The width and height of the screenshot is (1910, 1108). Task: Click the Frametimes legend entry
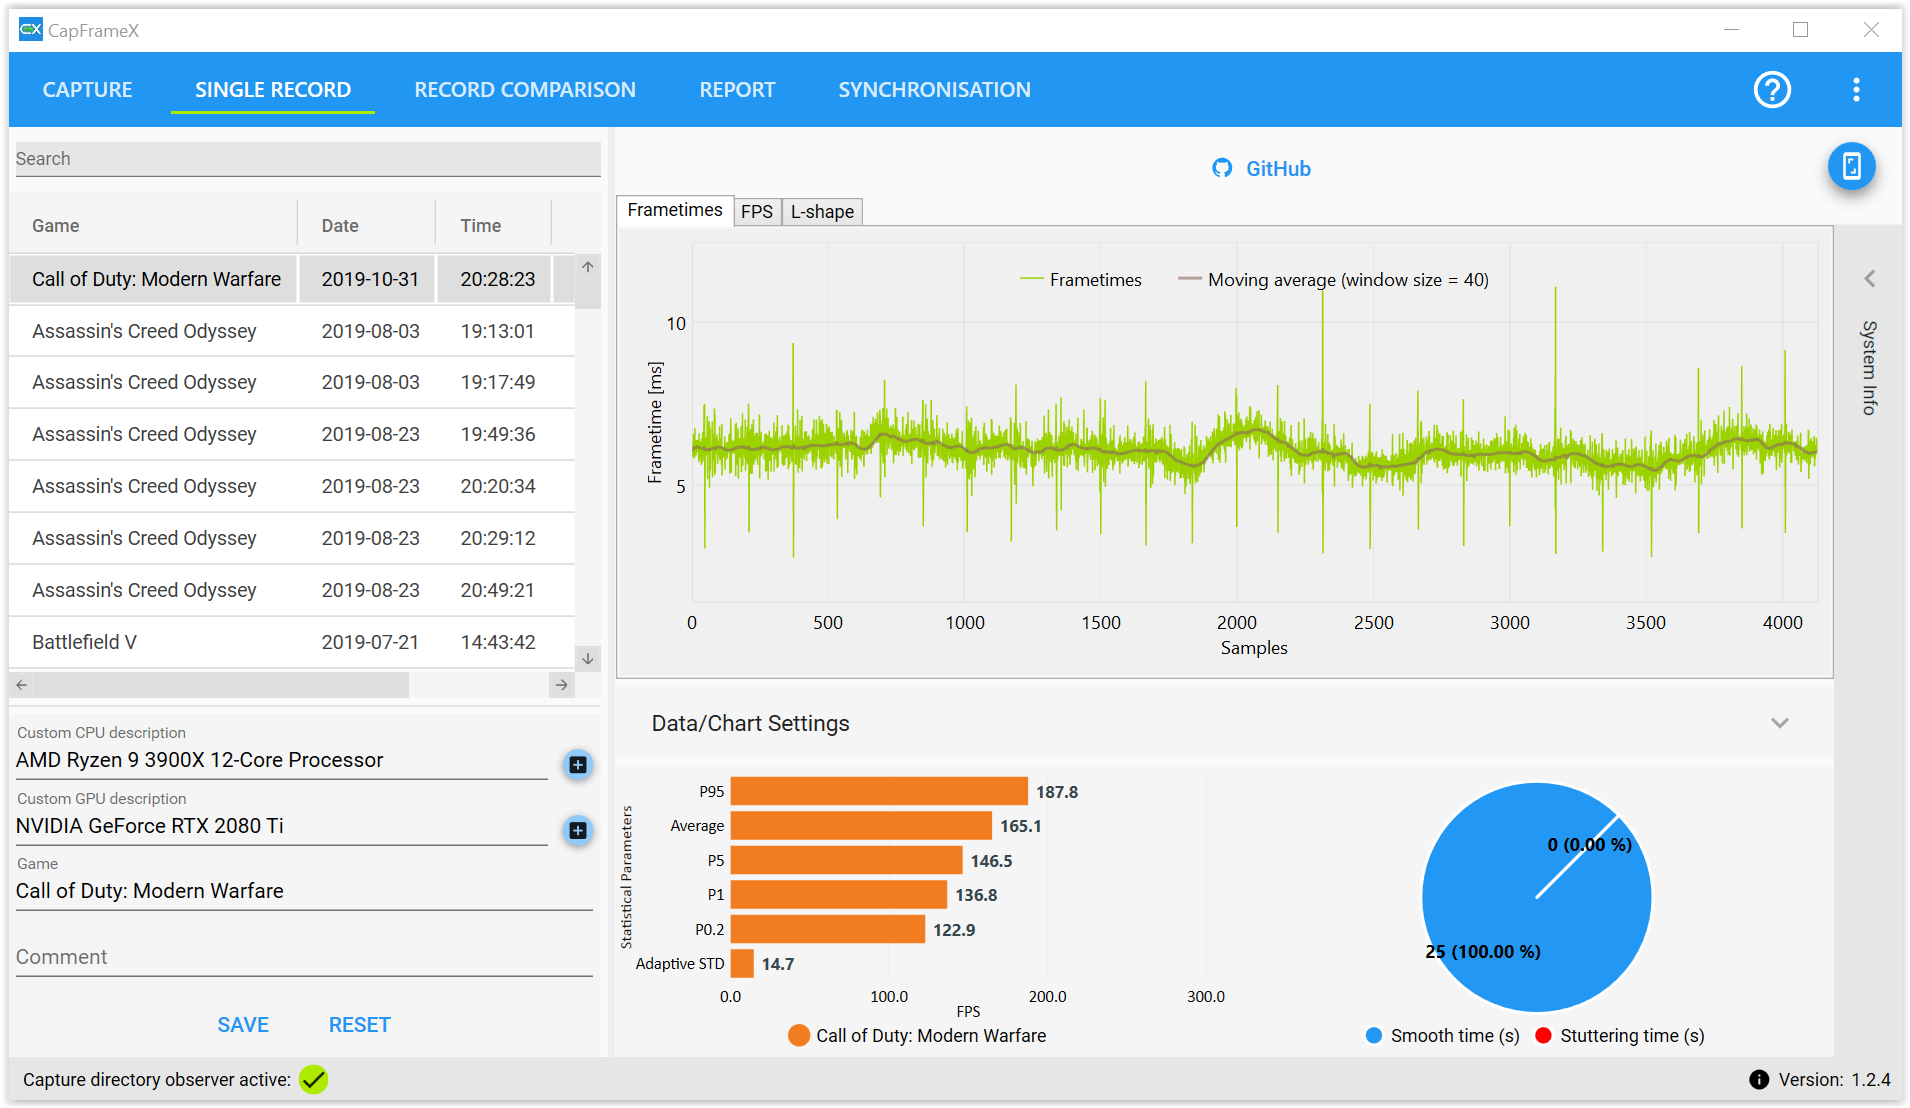pos(1080,280)
